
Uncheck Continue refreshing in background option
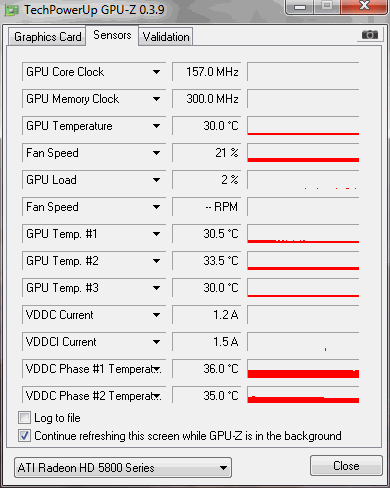click(x=24, y=436)
